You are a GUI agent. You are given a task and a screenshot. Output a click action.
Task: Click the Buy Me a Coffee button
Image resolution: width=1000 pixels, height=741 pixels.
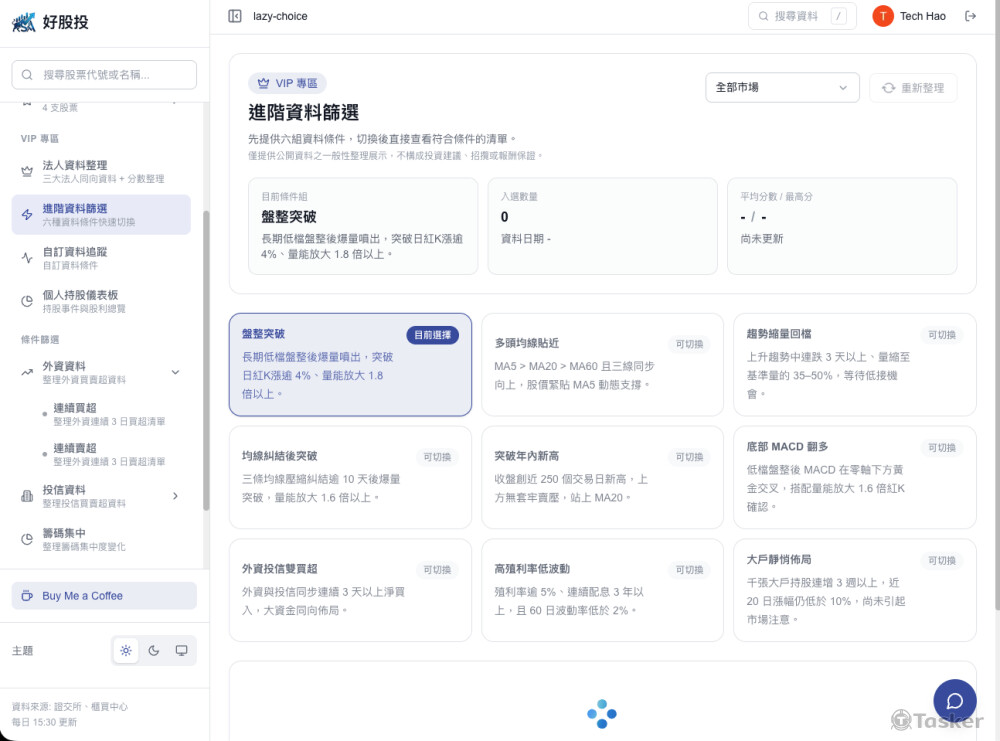pyautogui.click(x=104, y=596)
